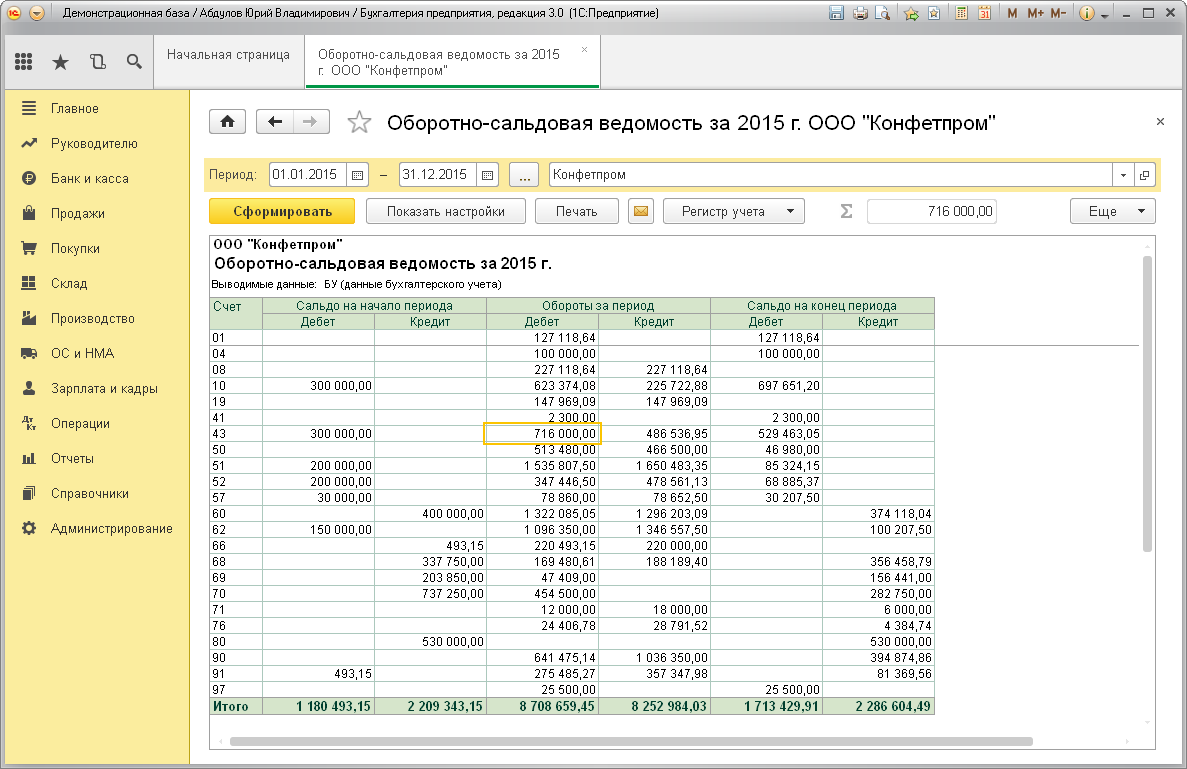Click the search magnifier icon
Image resolution: width=1187 pixels, height=769 pixels.
[x=133, y=62]
